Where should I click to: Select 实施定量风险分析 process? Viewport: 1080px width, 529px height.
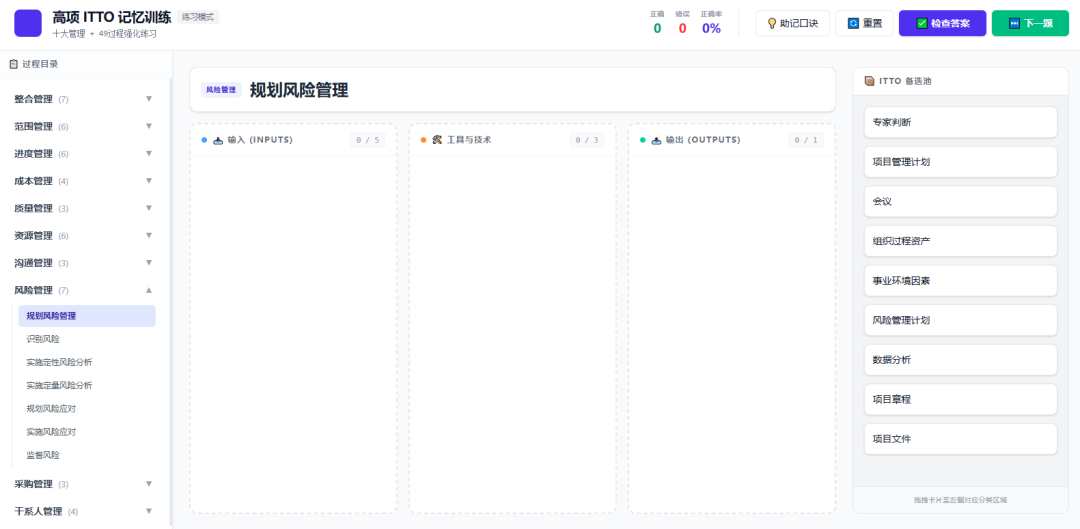87,386
